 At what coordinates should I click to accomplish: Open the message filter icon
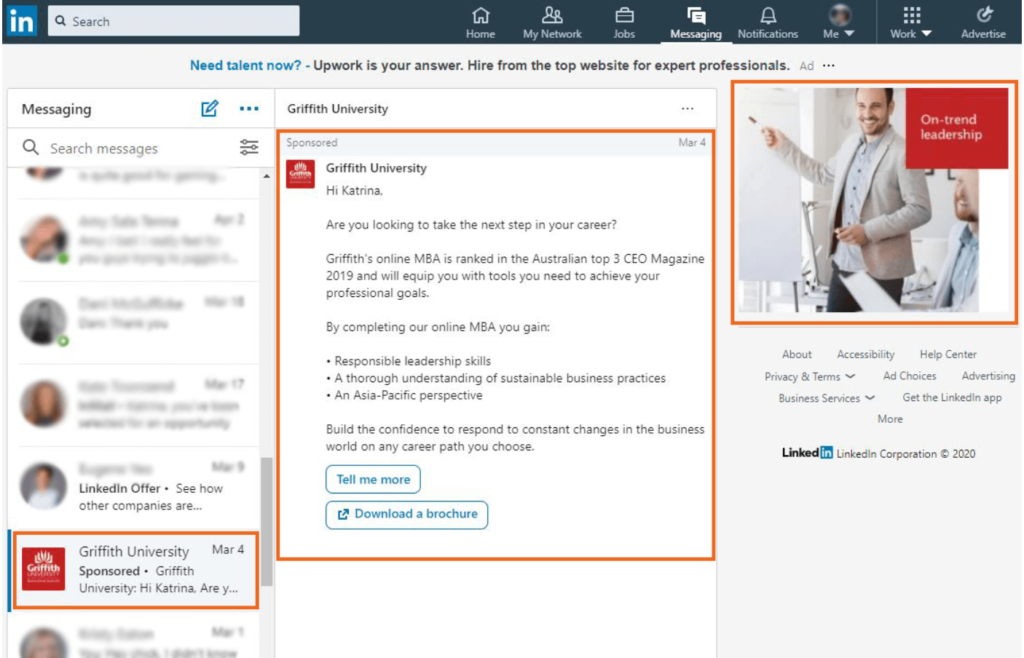pos(248,147)
